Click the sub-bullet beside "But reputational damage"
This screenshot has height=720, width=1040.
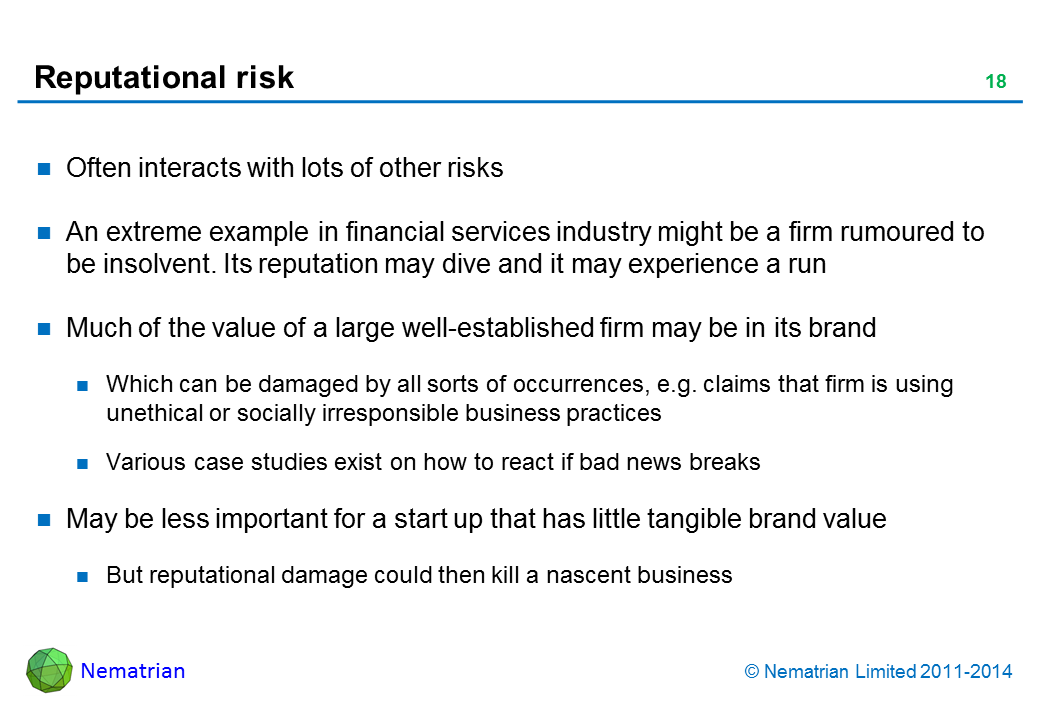pyautogui.click(x=85, y=576)
